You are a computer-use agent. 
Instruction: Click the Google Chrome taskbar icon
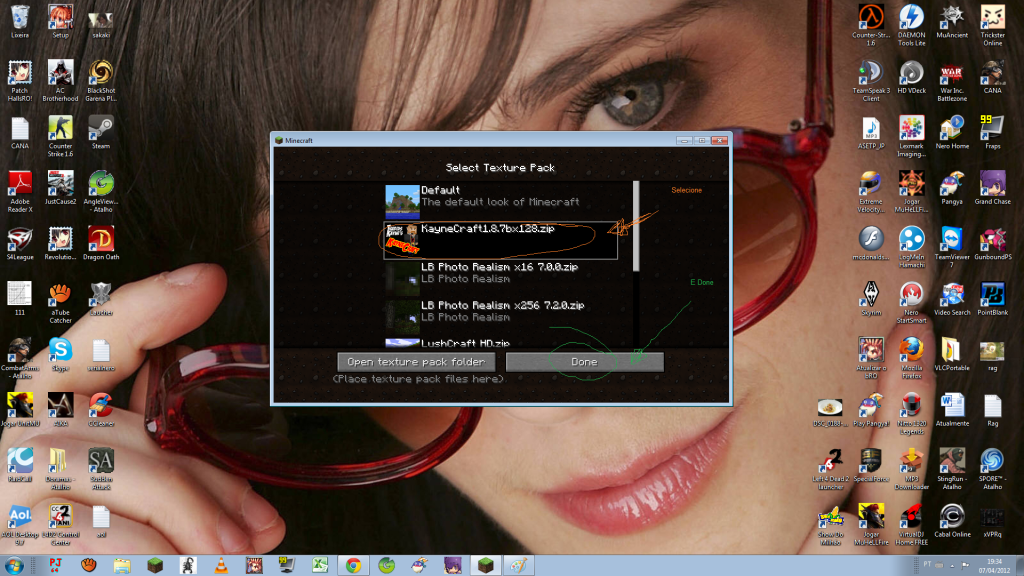pos(352,565)
